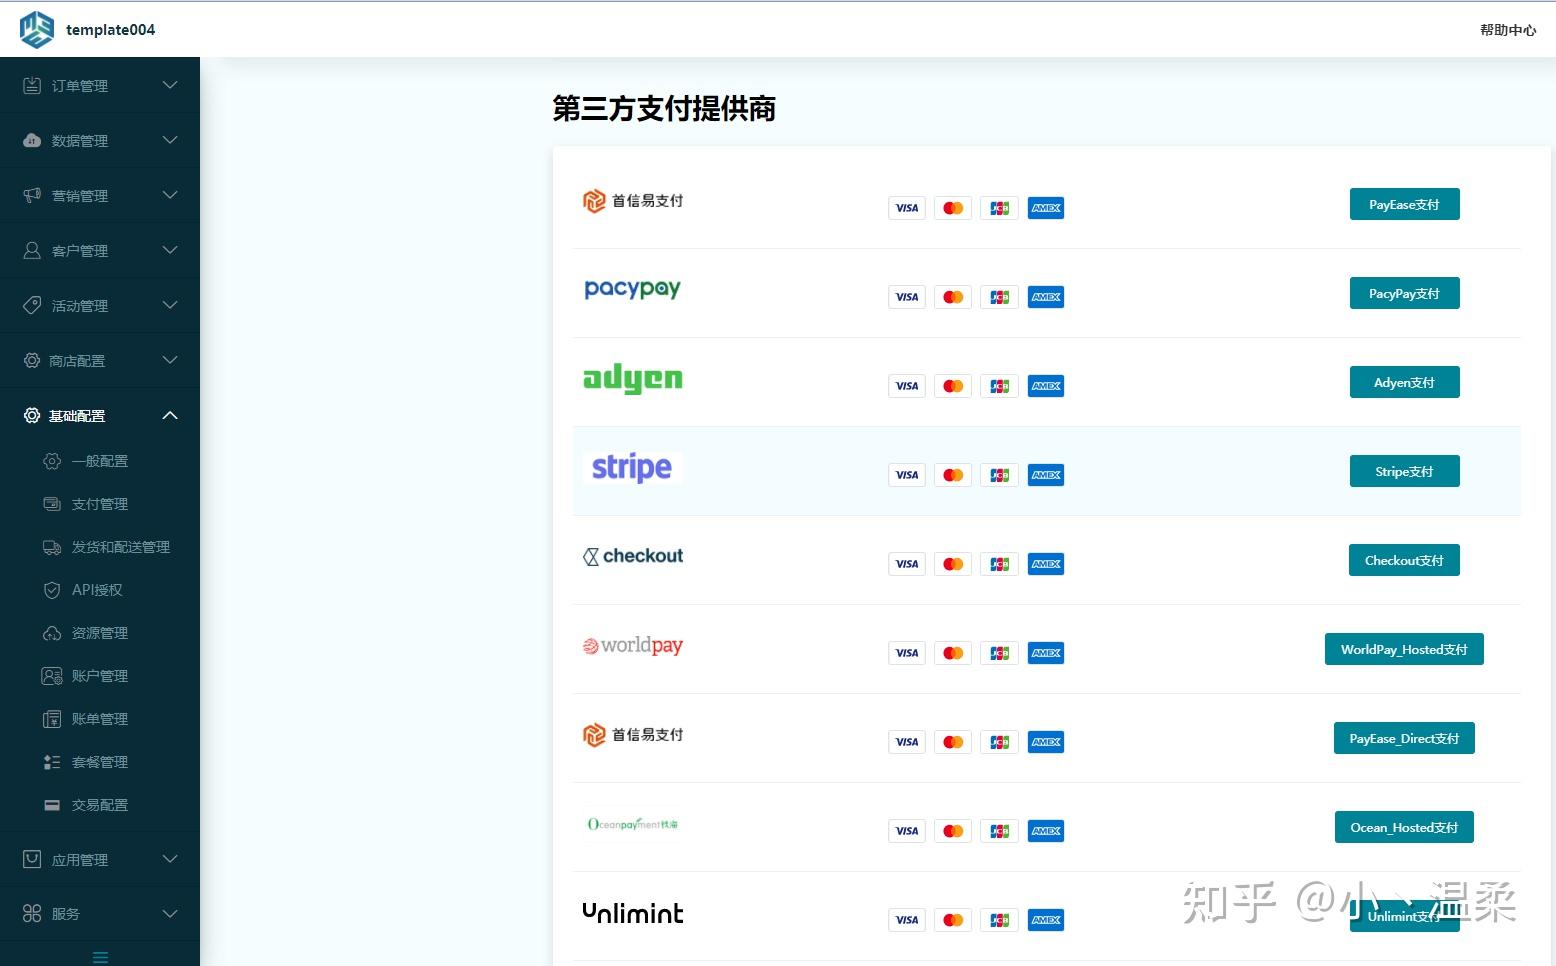Click the 支付管理 wallet icon
Viewport: 1556px width, 966px height.
52,504
